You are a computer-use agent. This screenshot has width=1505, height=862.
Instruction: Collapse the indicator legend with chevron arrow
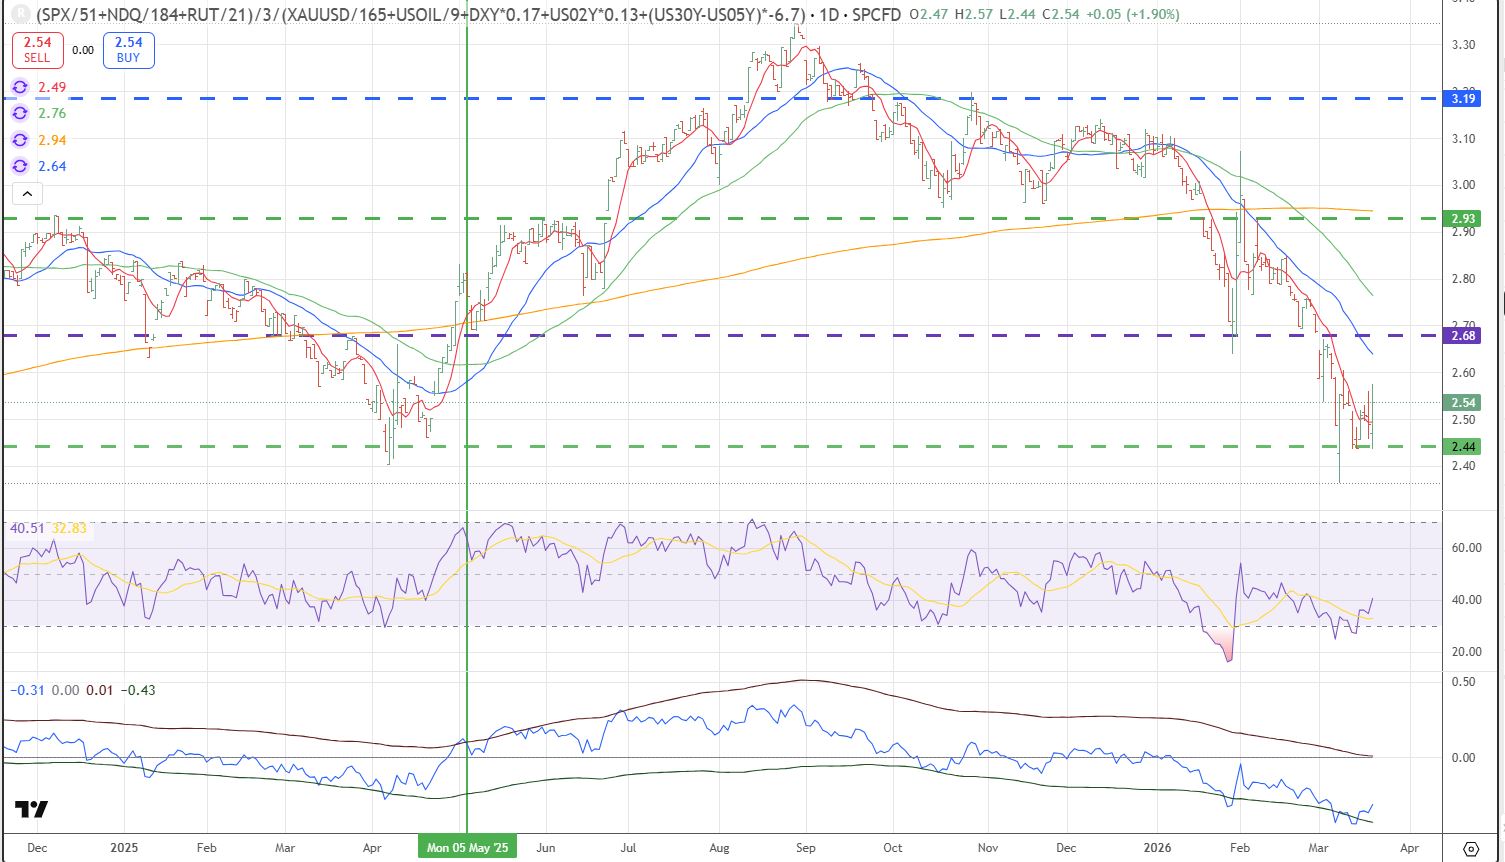(x=26, y=194)
